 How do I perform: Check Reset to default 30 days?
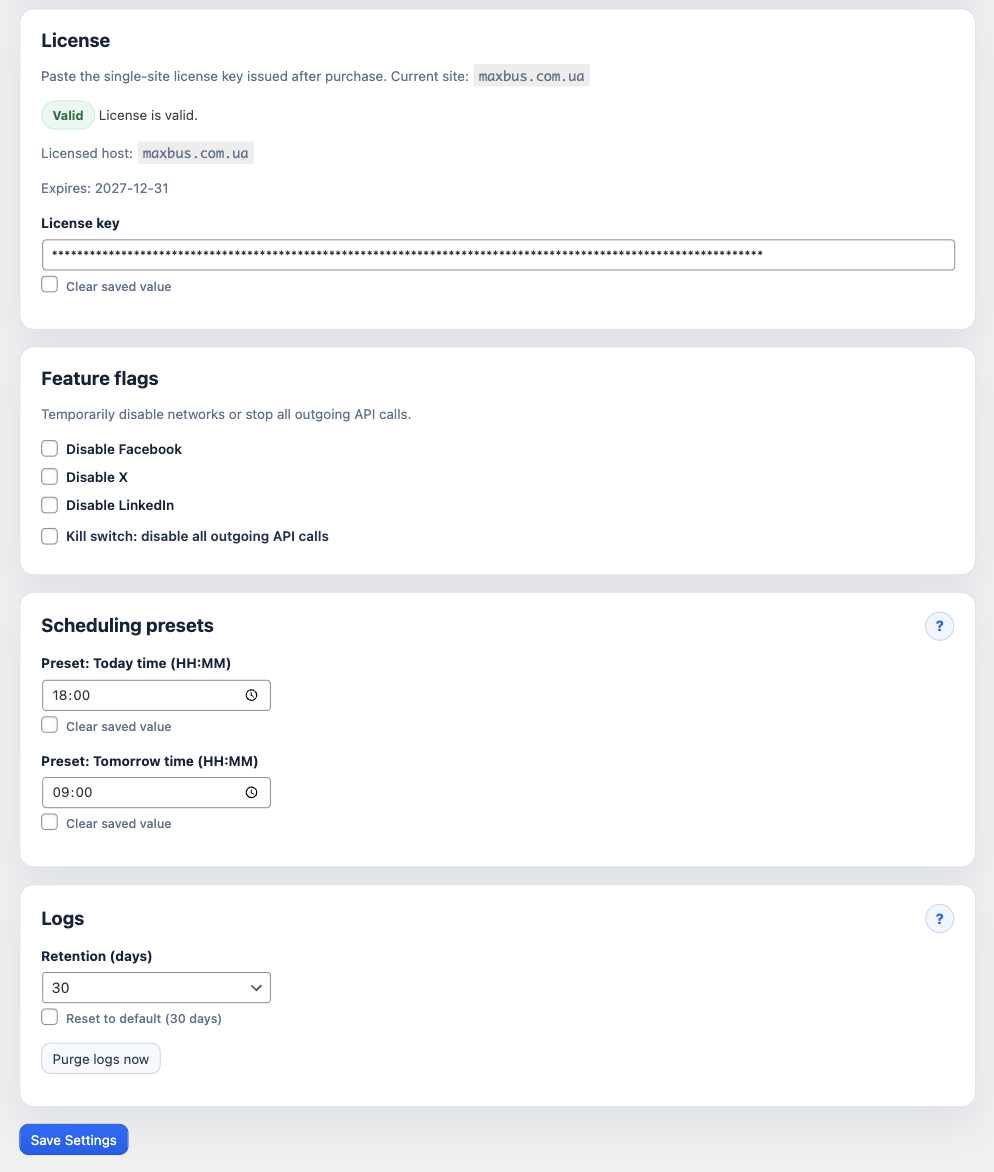49,1016
